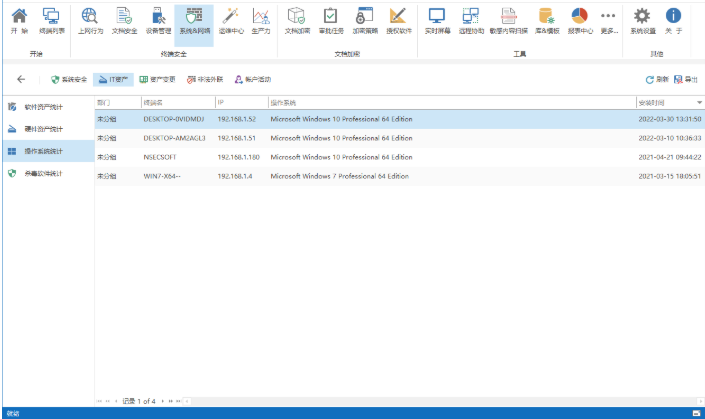Open 系统设置 gear icon
The image size is (705, 419).
point(643,21)
